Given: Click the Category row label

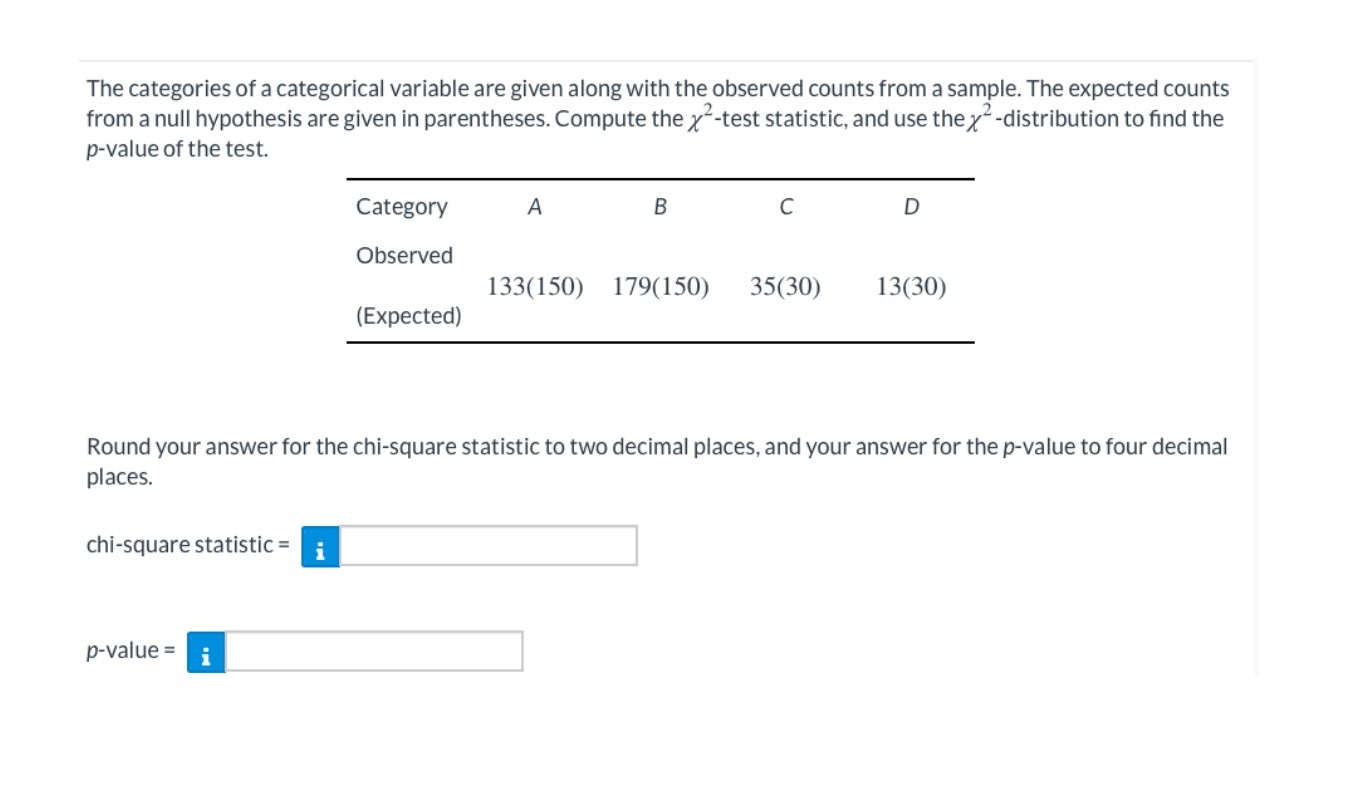Looking at the screenshot, I should (x=402, y=207).
